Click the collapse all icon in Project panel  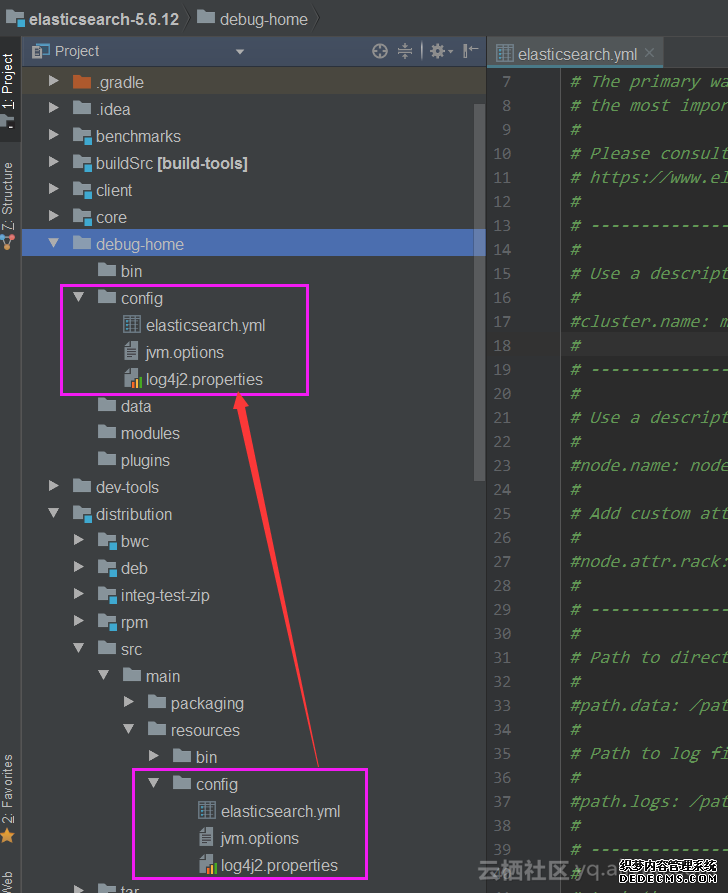(405, 51)
